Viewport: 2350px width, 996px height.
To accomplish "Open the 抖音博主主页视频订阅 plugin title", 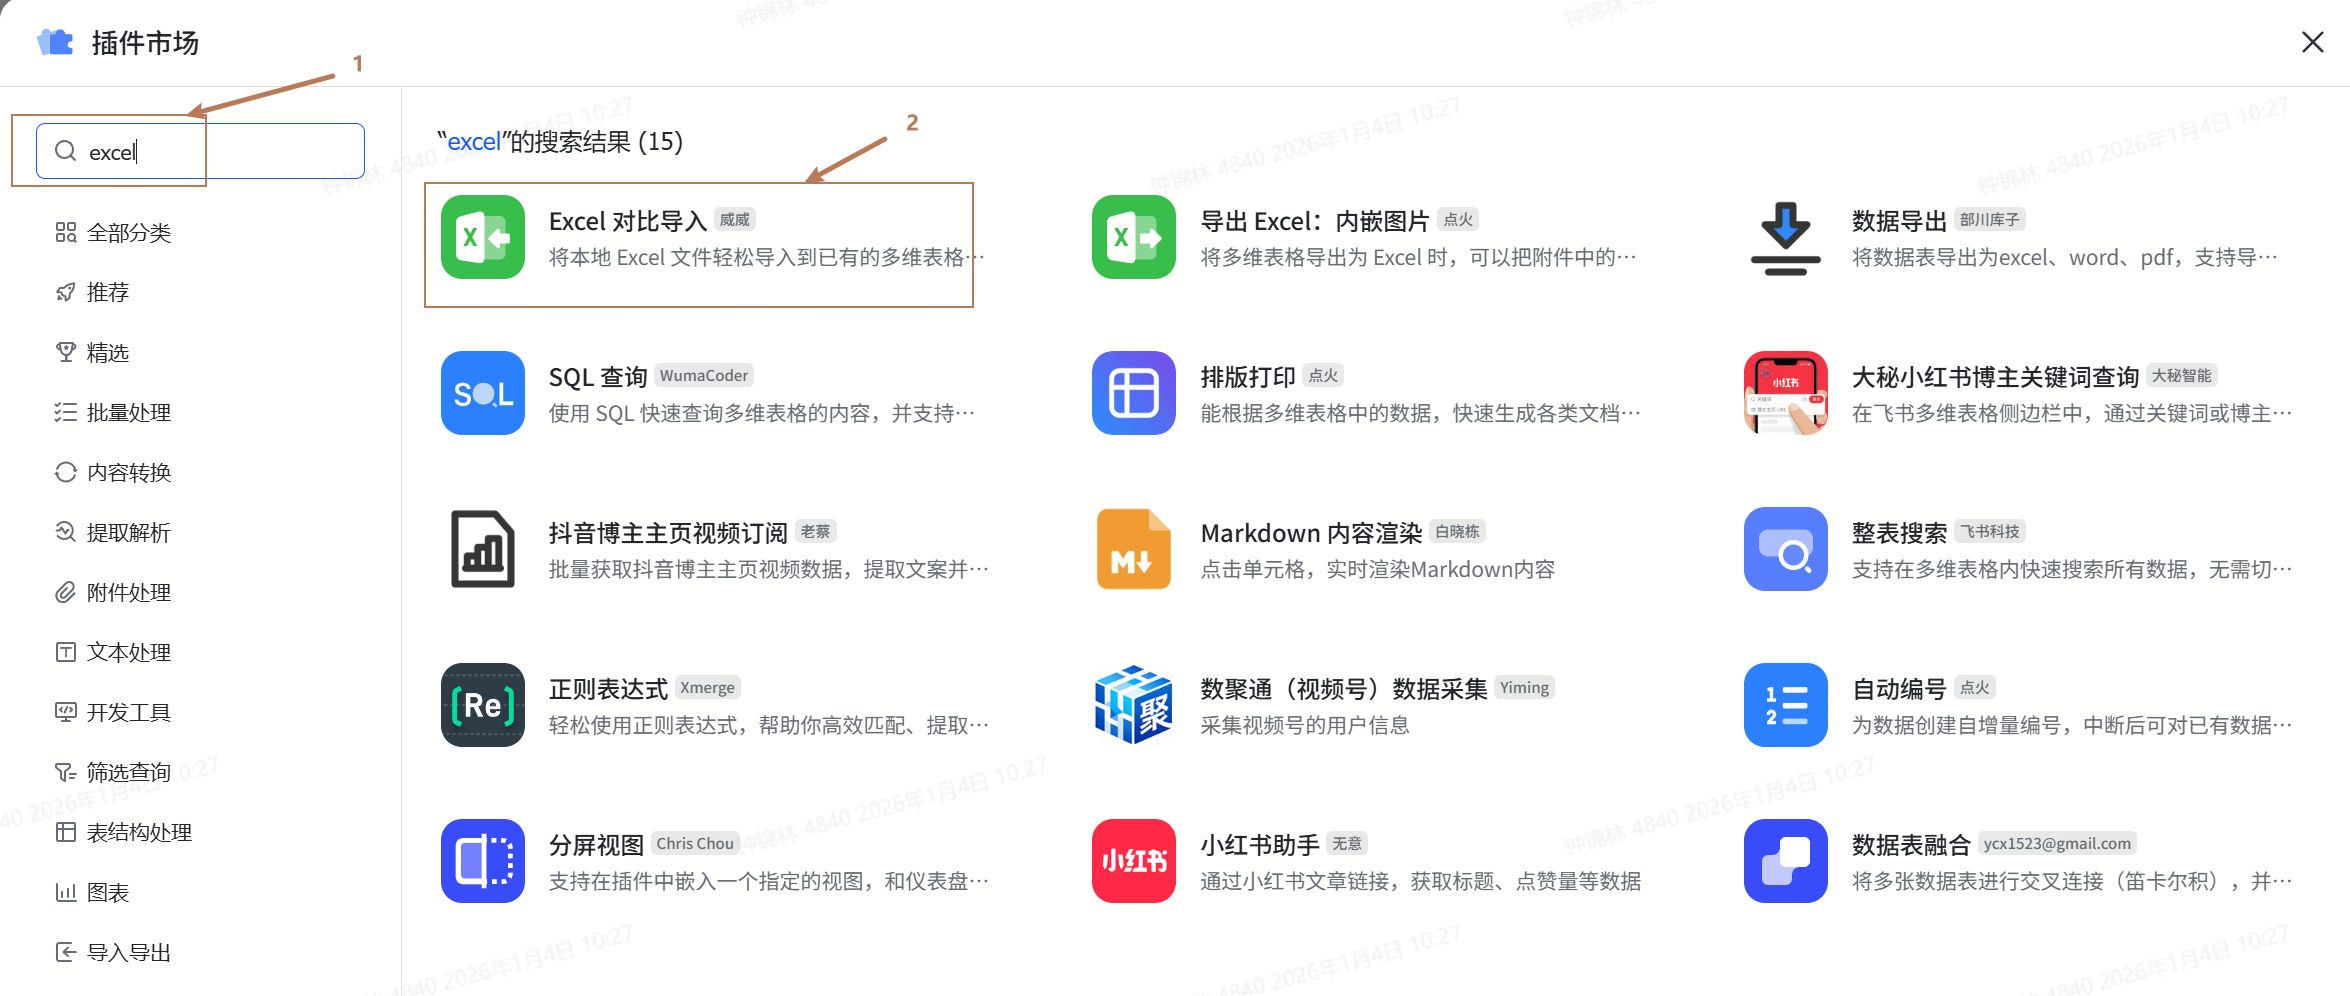I will (667, 533).
